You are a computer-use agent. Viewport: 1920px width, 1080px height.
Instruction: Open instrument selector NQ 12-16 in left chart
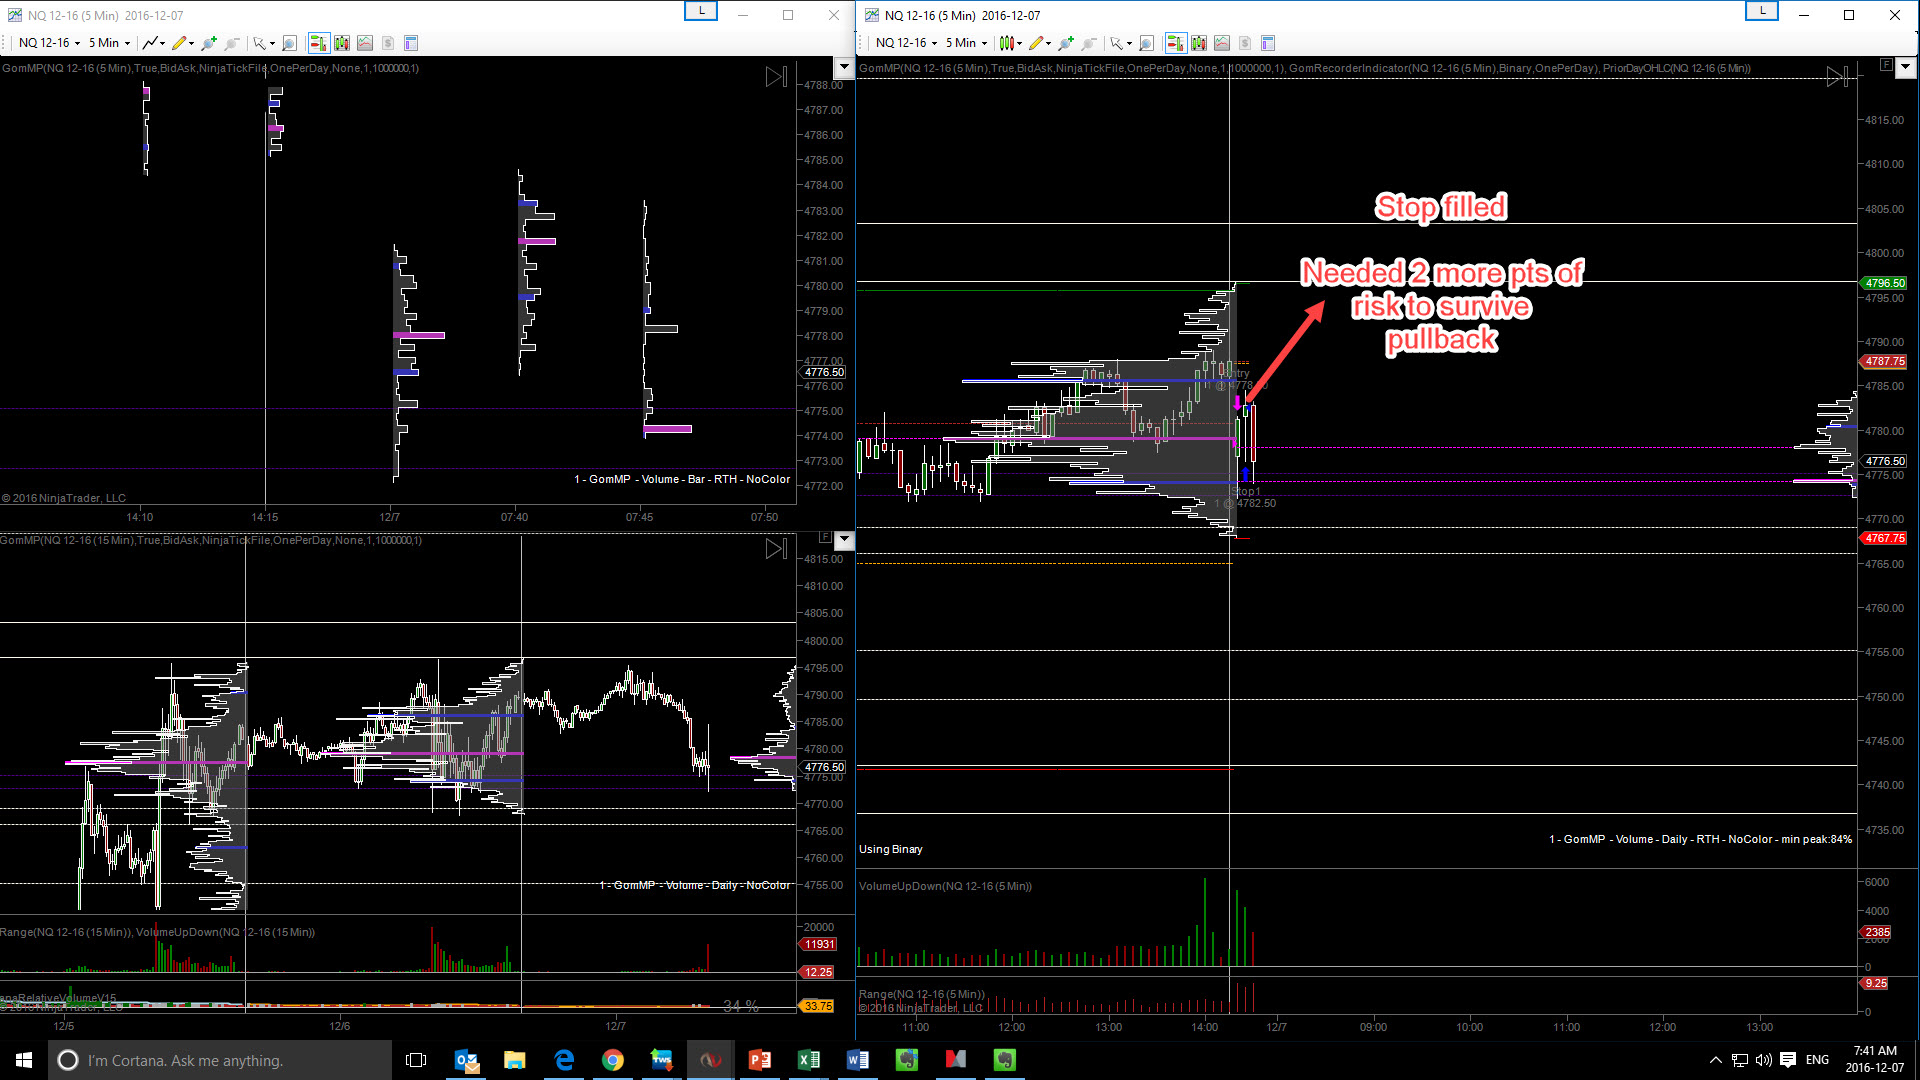pyautogui.click(x=49, y=43)
